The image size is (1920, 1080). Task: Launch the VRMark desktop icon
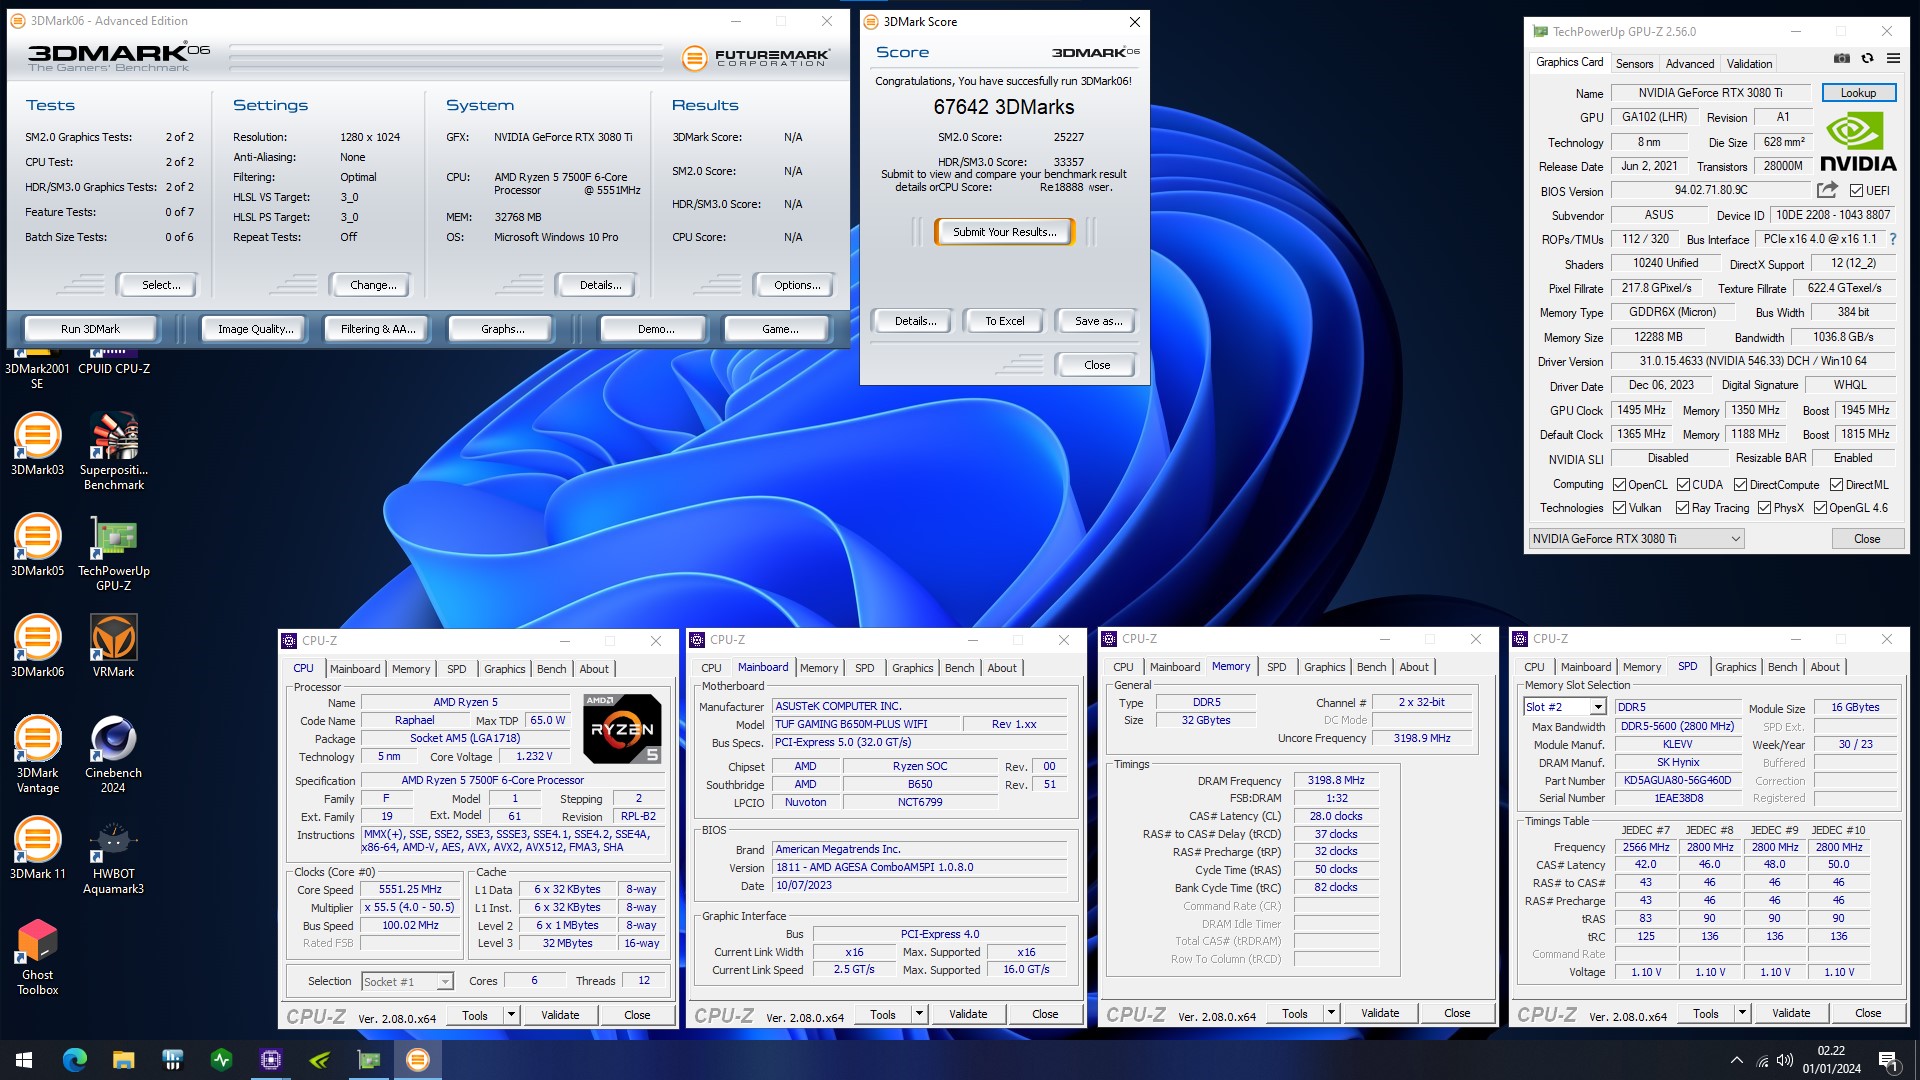pos(114,647)
